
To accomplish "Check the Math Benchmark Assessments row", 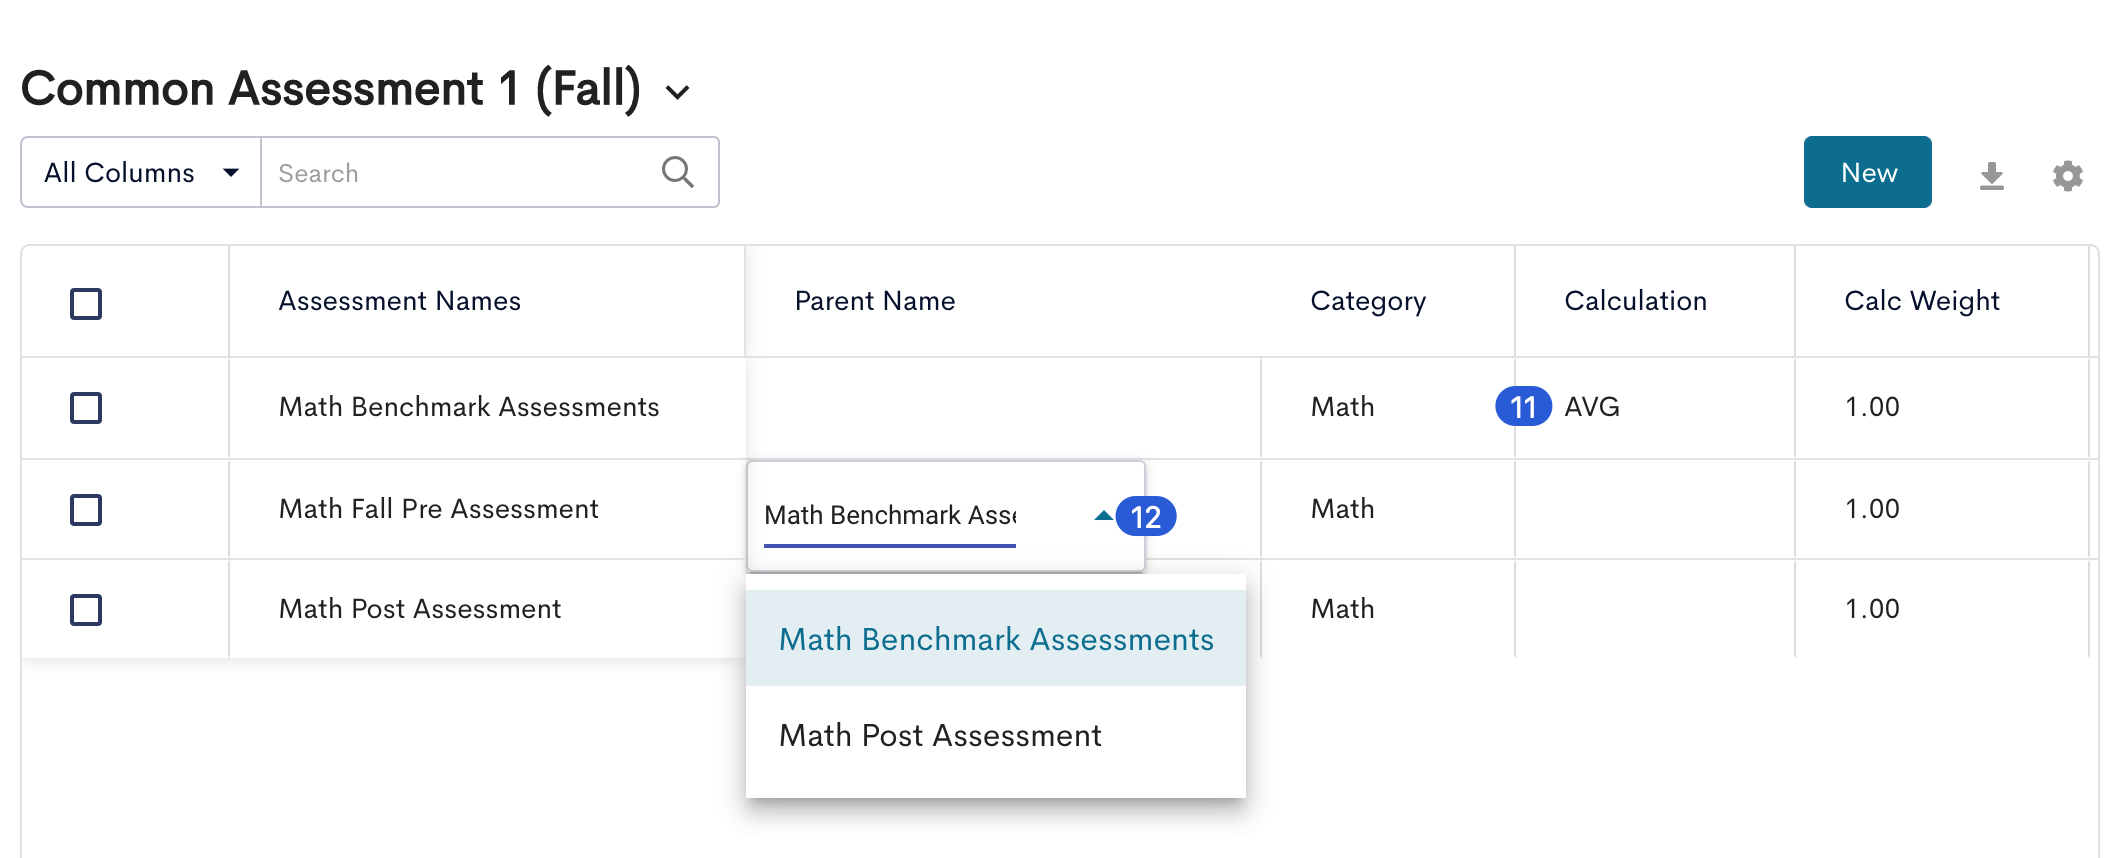I will point(86,407).
